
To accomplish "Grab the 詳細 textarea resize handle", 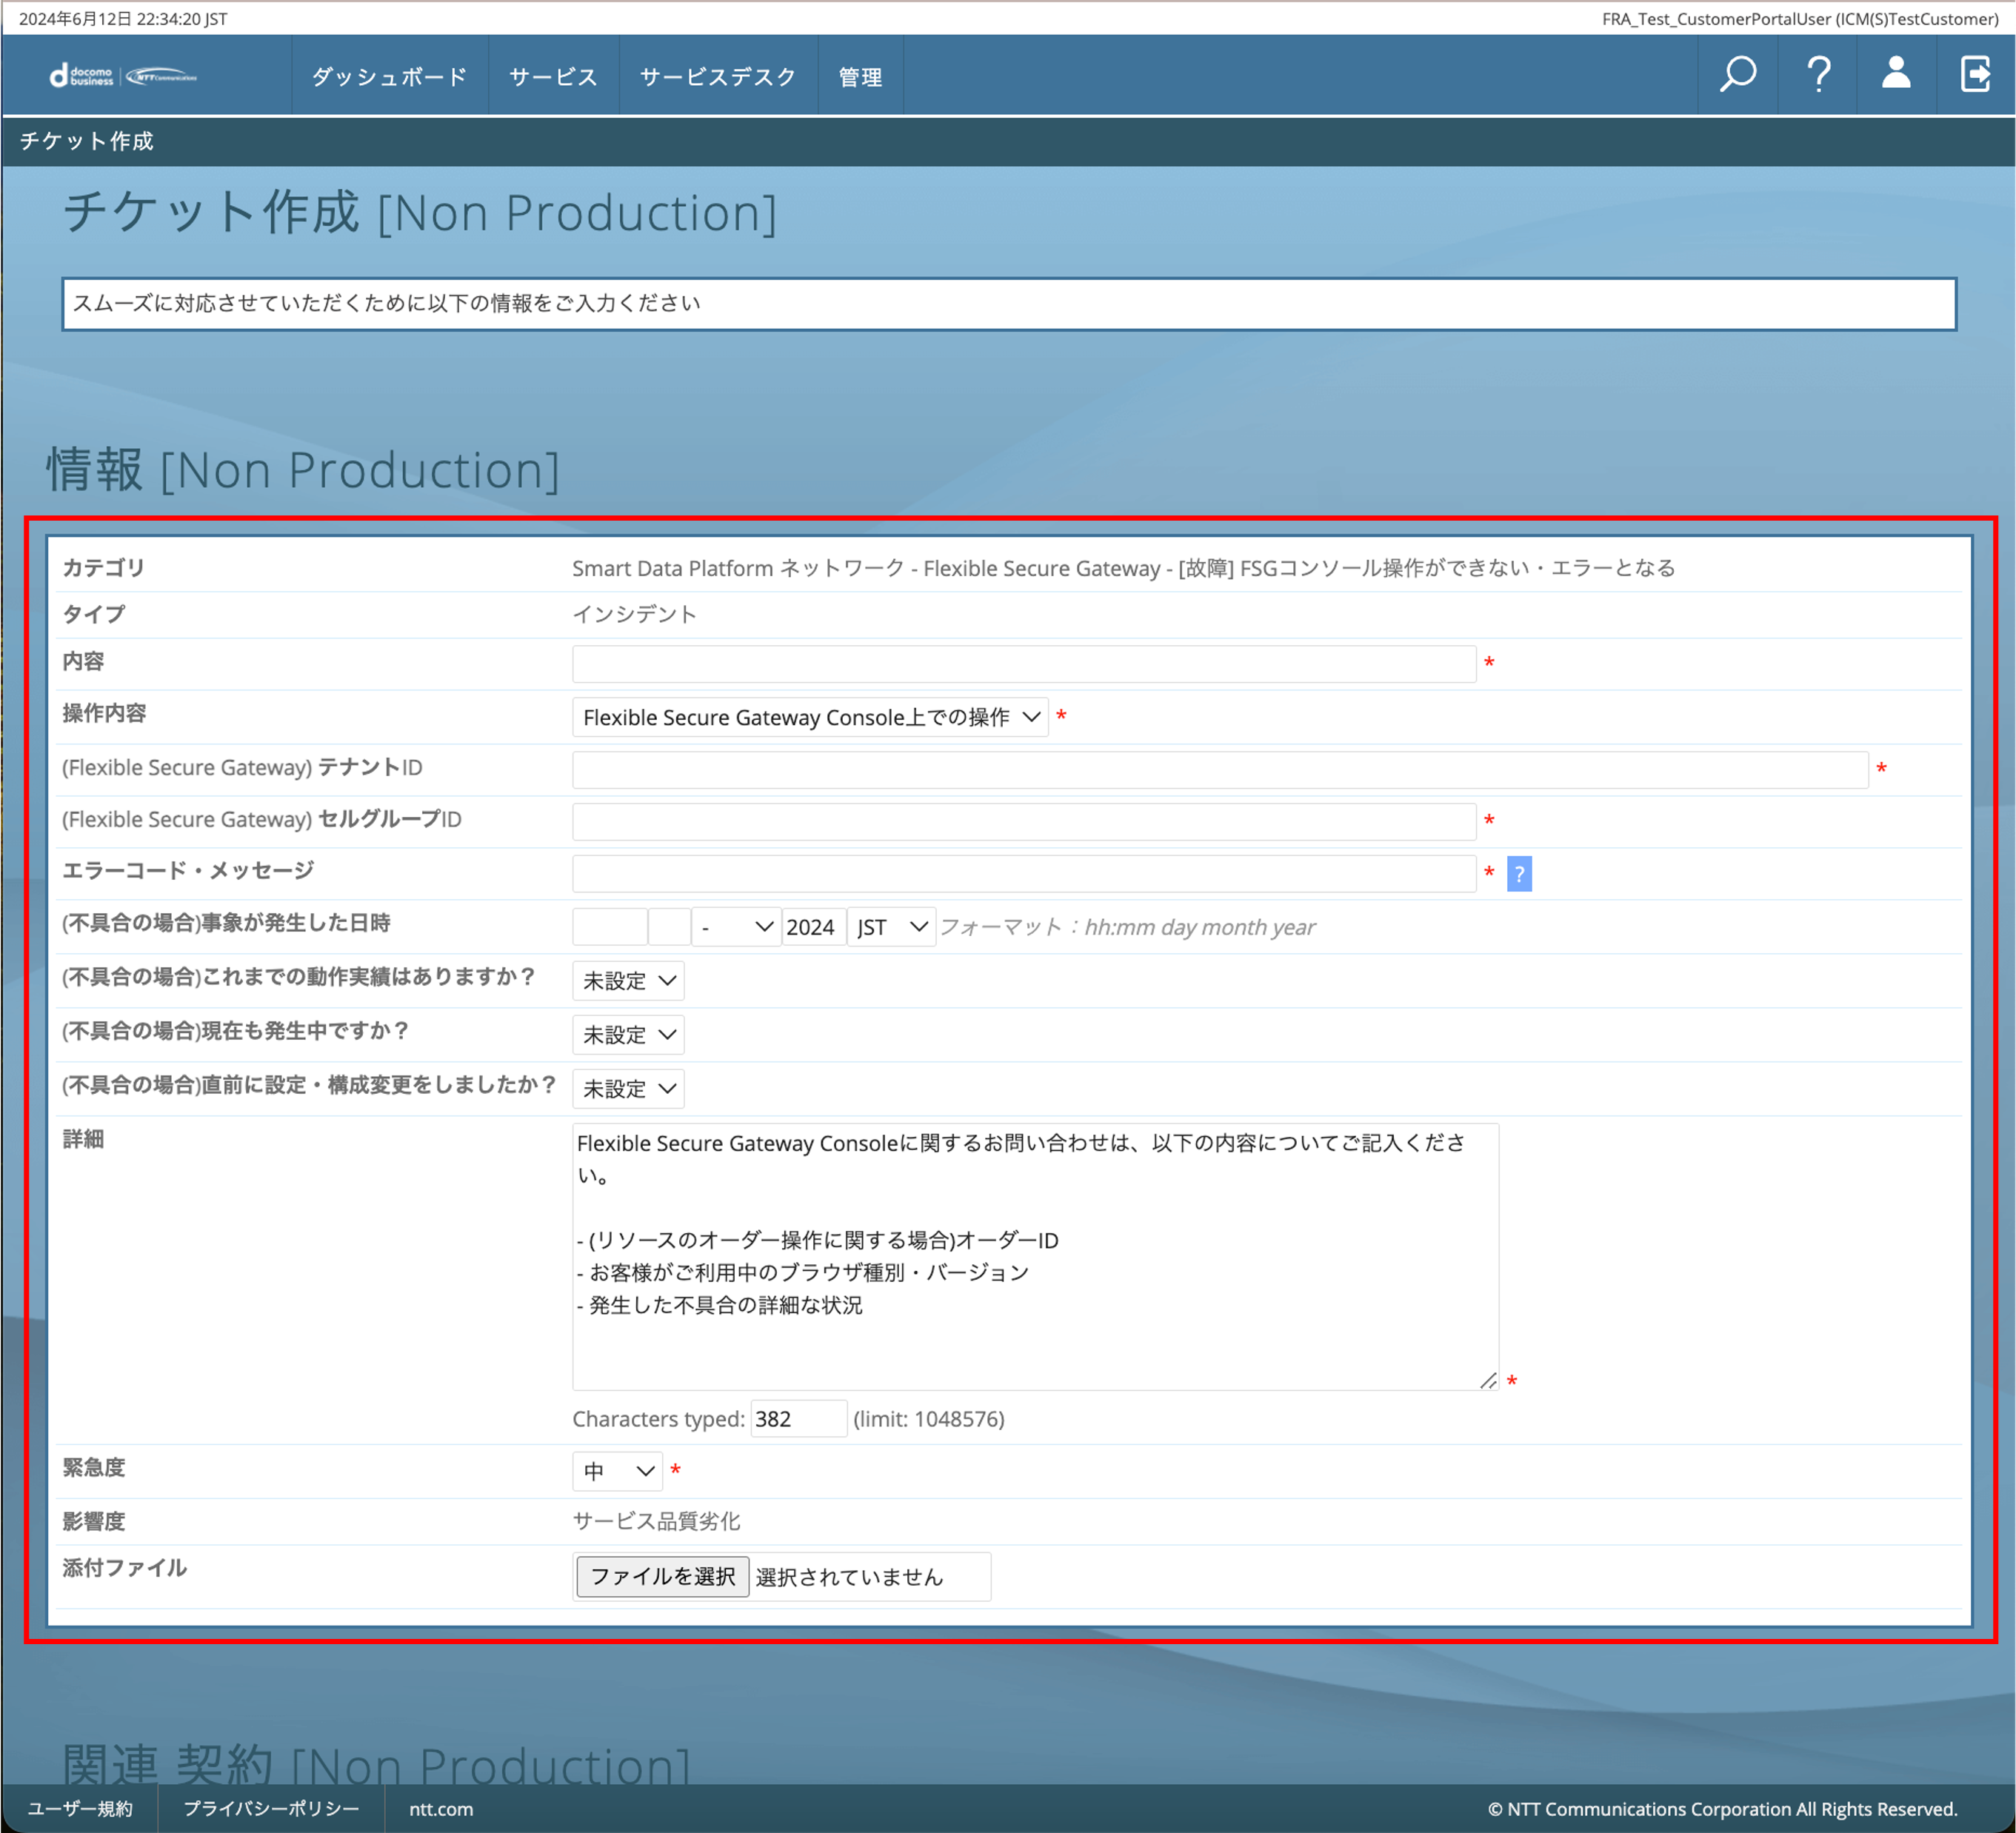I will coord(1488,1380).
